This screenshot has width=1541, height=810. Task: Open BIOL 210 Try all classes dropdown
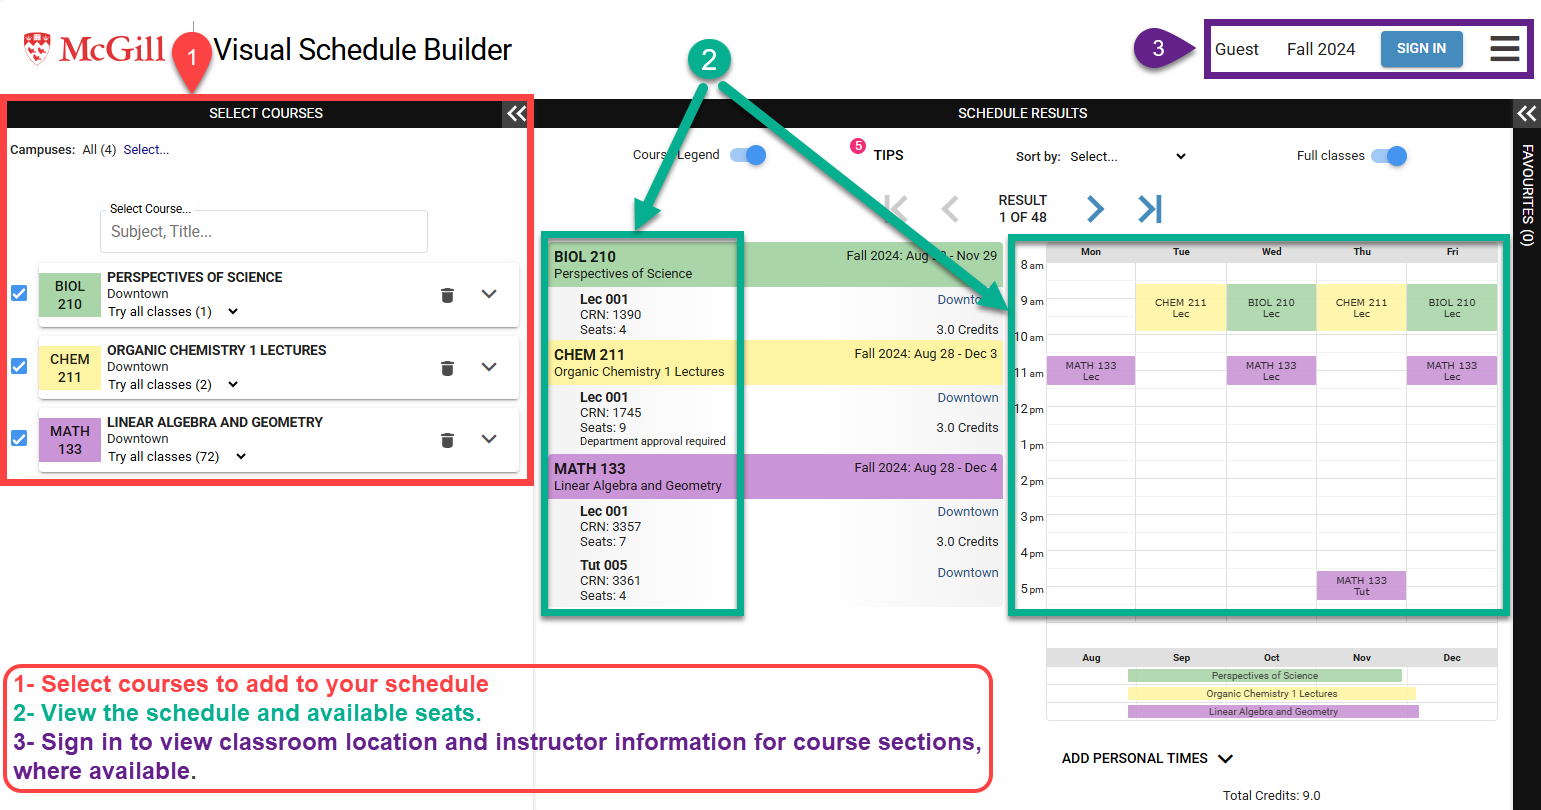173,312
